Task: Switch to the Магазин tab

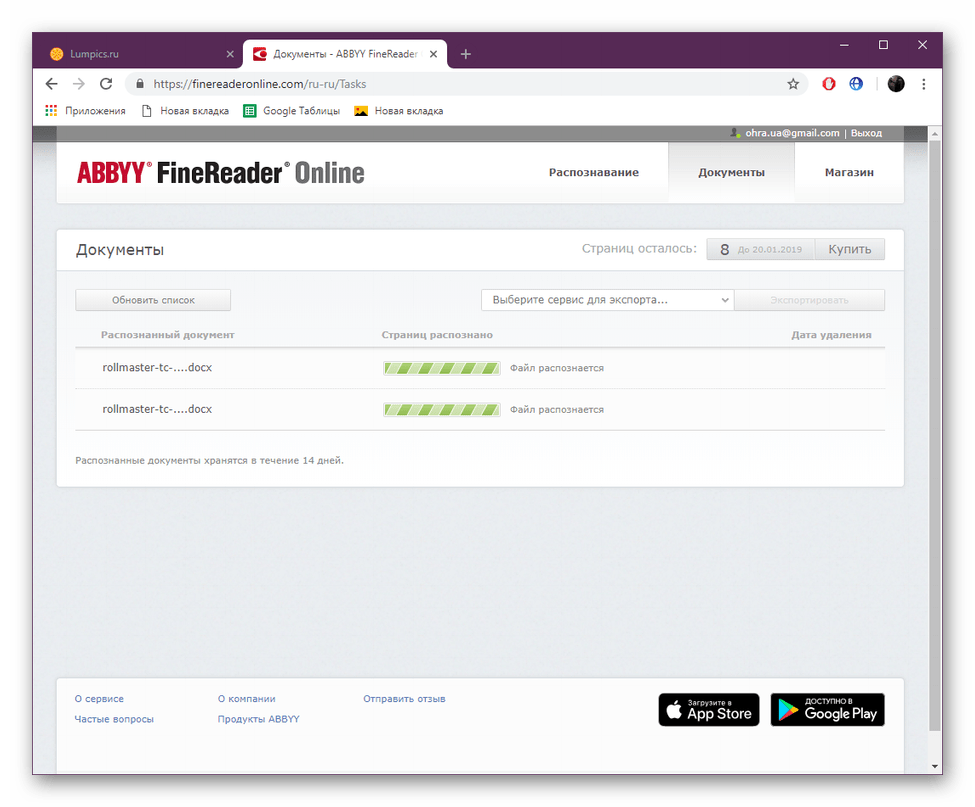Action: coord(848,172)
